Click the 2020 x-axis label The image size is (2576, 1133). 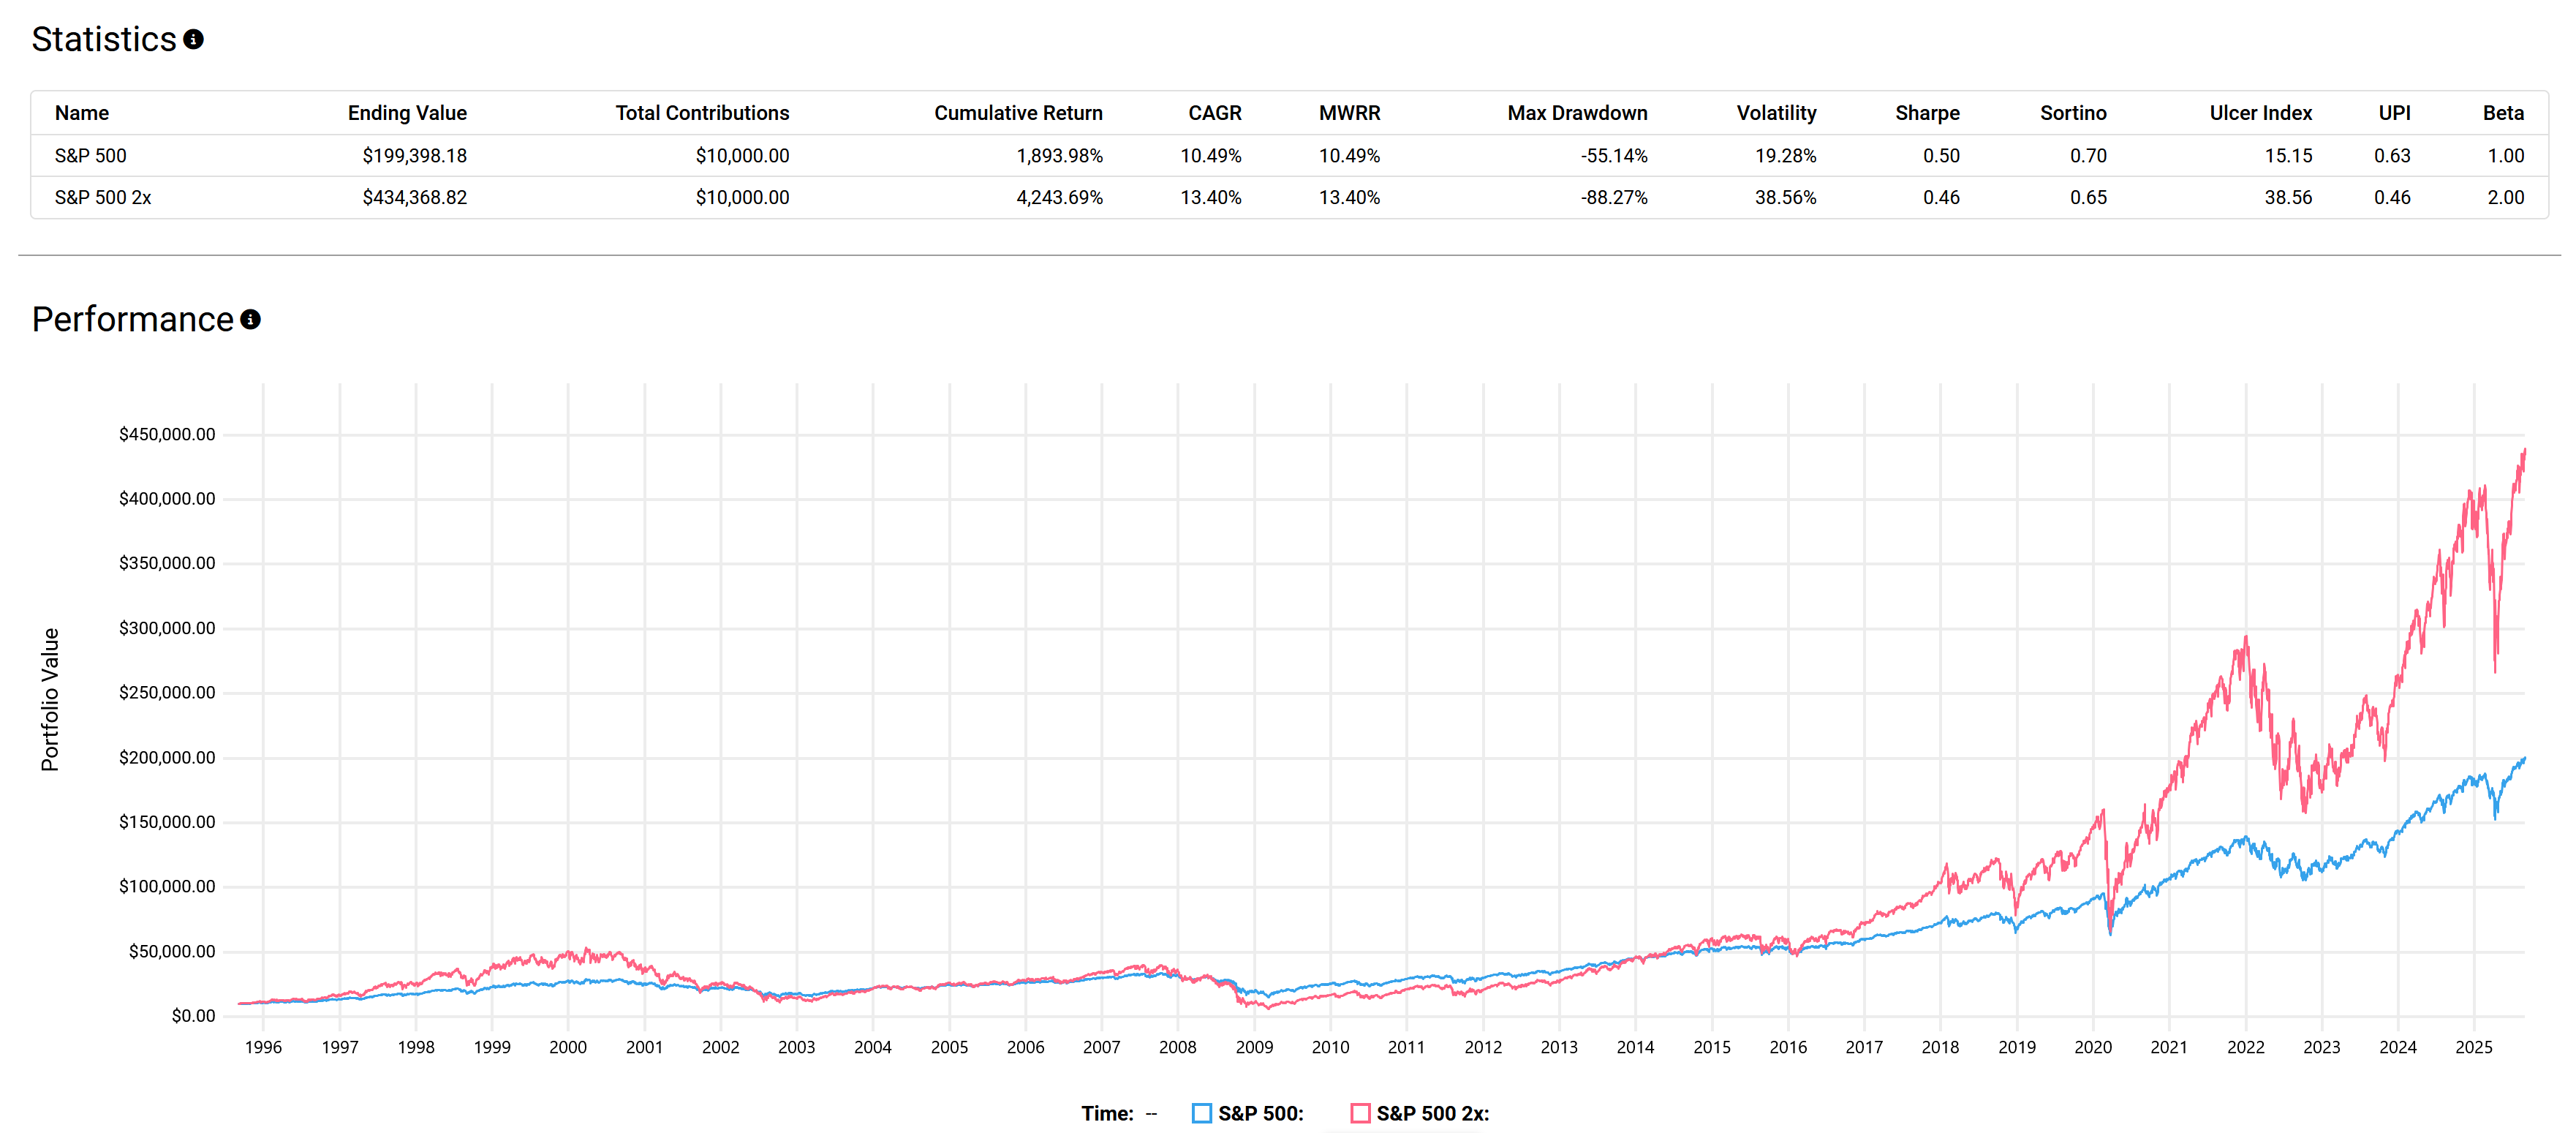2093,1047
